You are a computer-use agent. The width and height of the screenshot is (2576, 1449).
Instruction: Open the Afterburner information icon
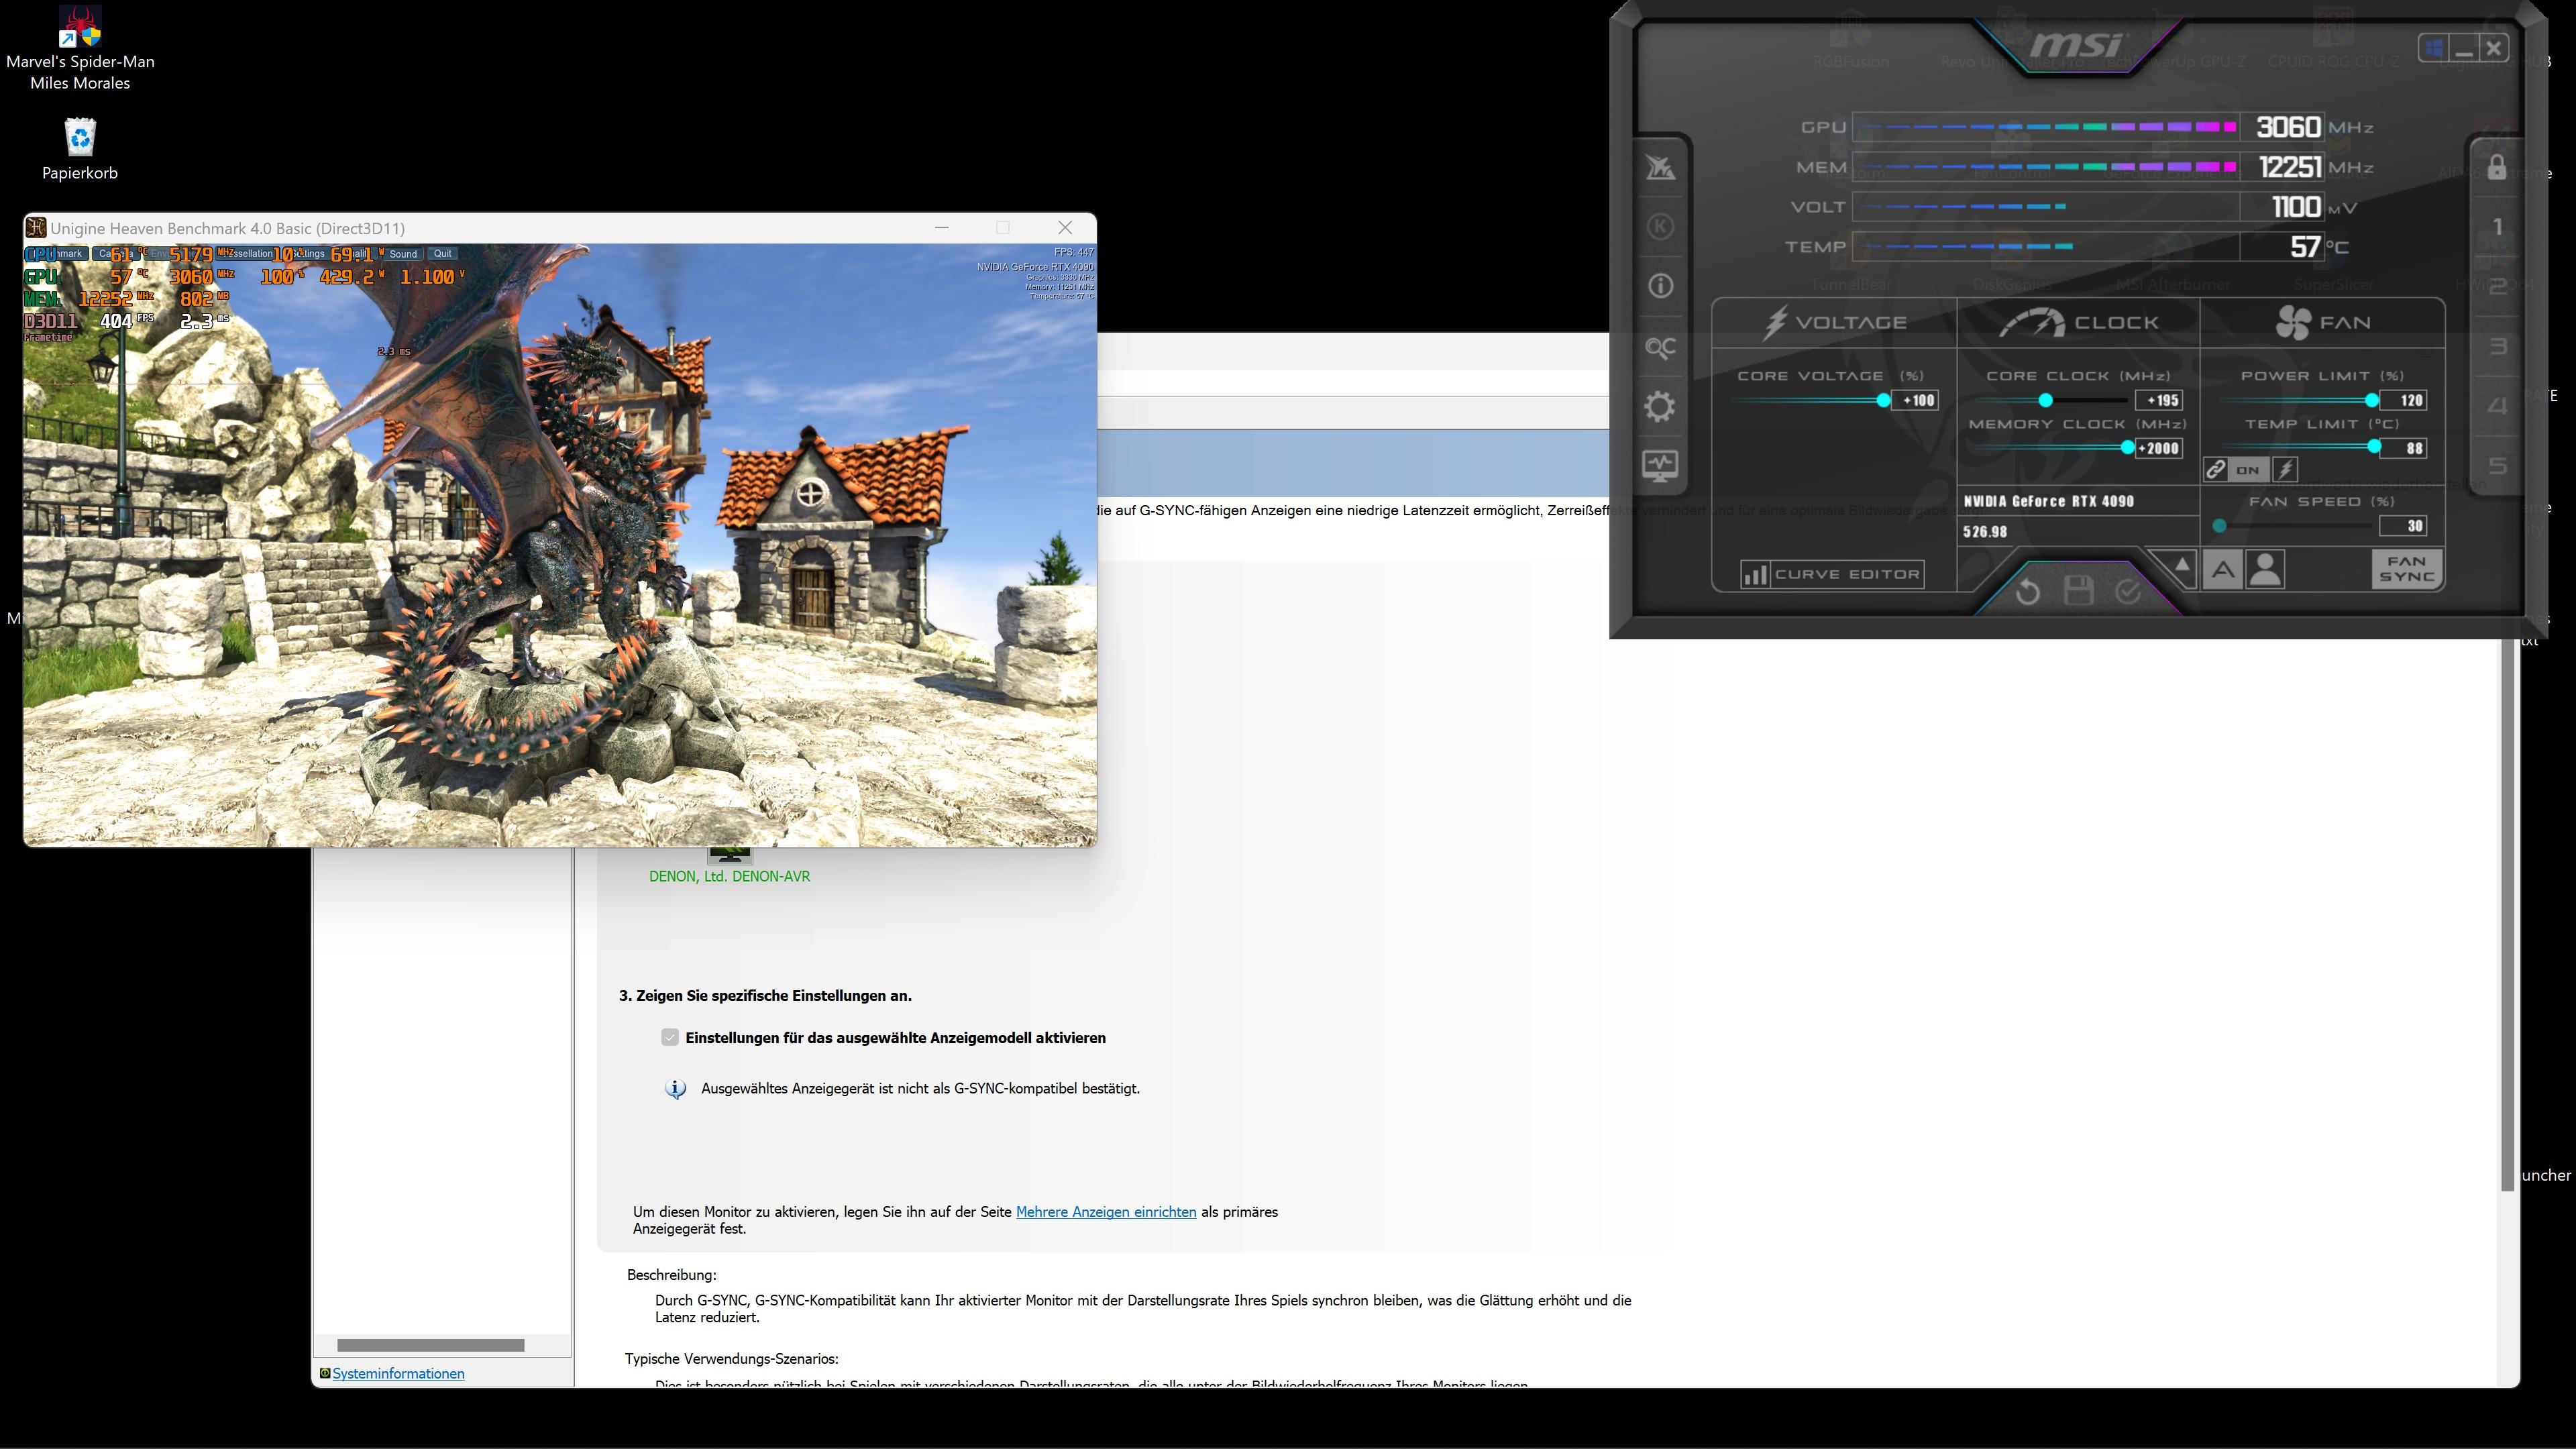(1660, 287)
